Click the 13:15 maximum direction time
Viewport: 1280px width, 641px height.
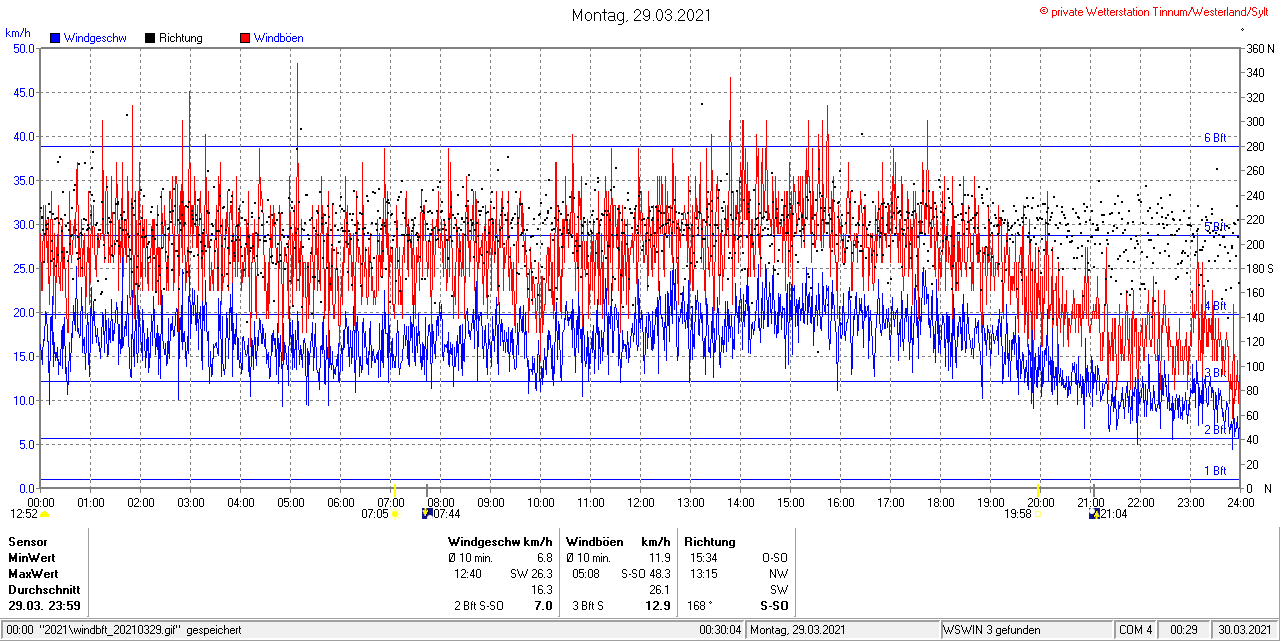(x=704, y=574)
